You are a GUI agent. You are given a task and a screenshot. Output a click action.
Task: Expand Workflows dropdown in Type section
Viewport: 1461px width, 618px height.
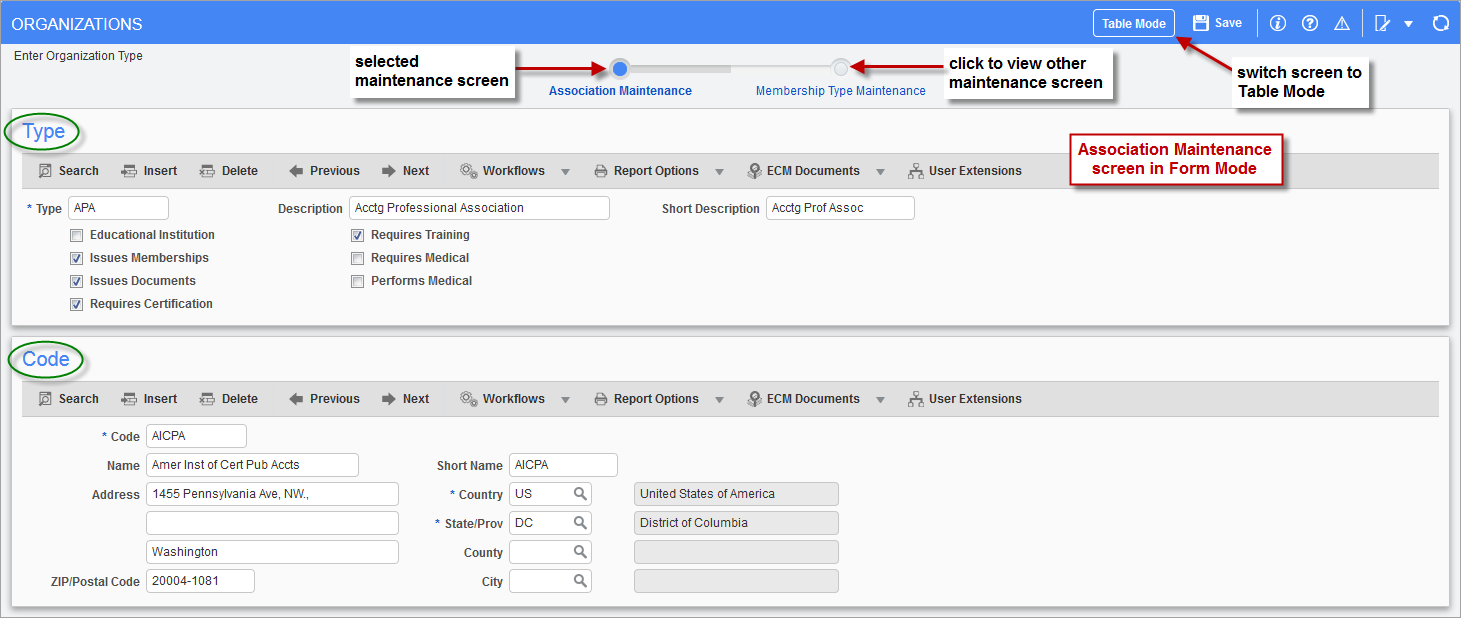click(x=565, y=171)
